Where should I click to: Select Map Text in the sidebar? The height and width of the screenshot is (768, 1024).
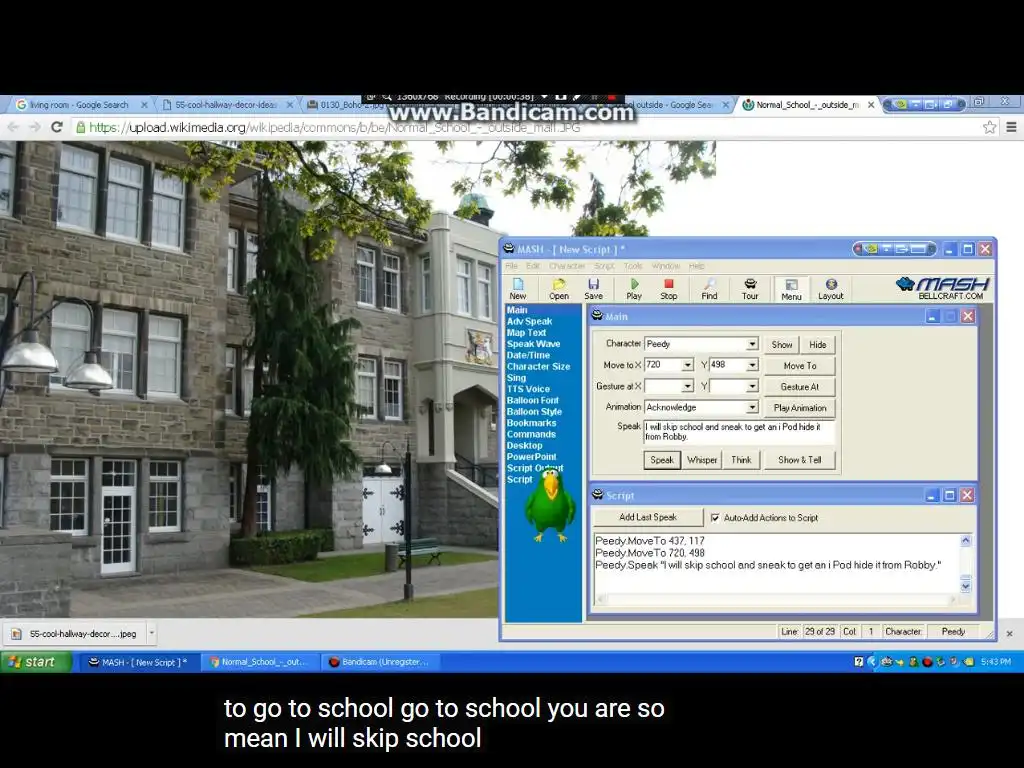[526, 332]
